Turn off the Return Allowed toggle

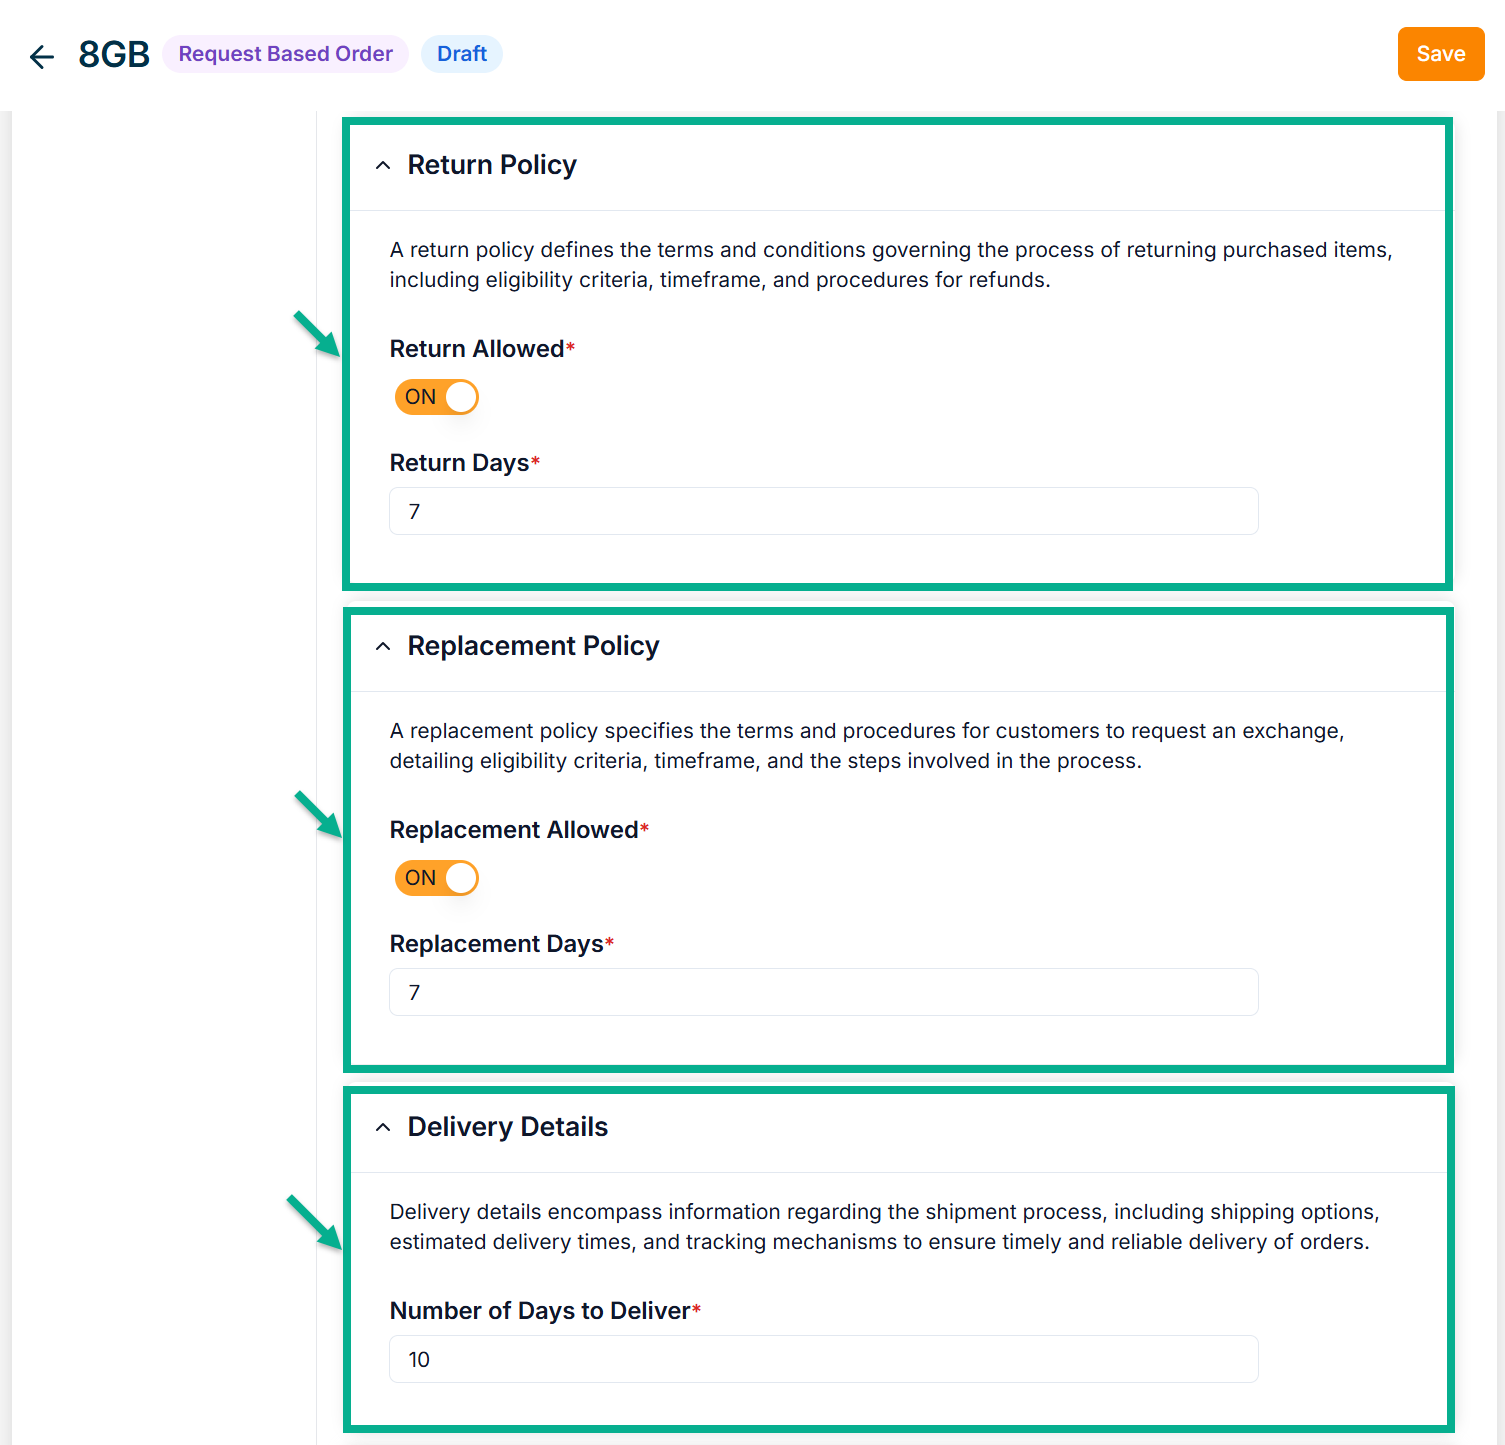(437, 397)
